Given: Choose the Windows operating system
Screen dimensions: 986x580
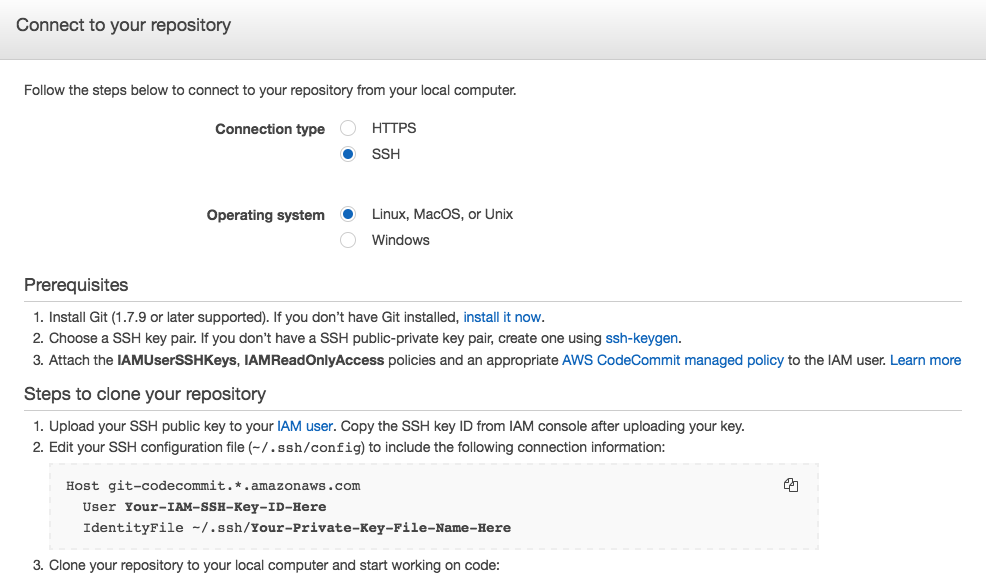Looking at the screenshot, I should 347,240.
